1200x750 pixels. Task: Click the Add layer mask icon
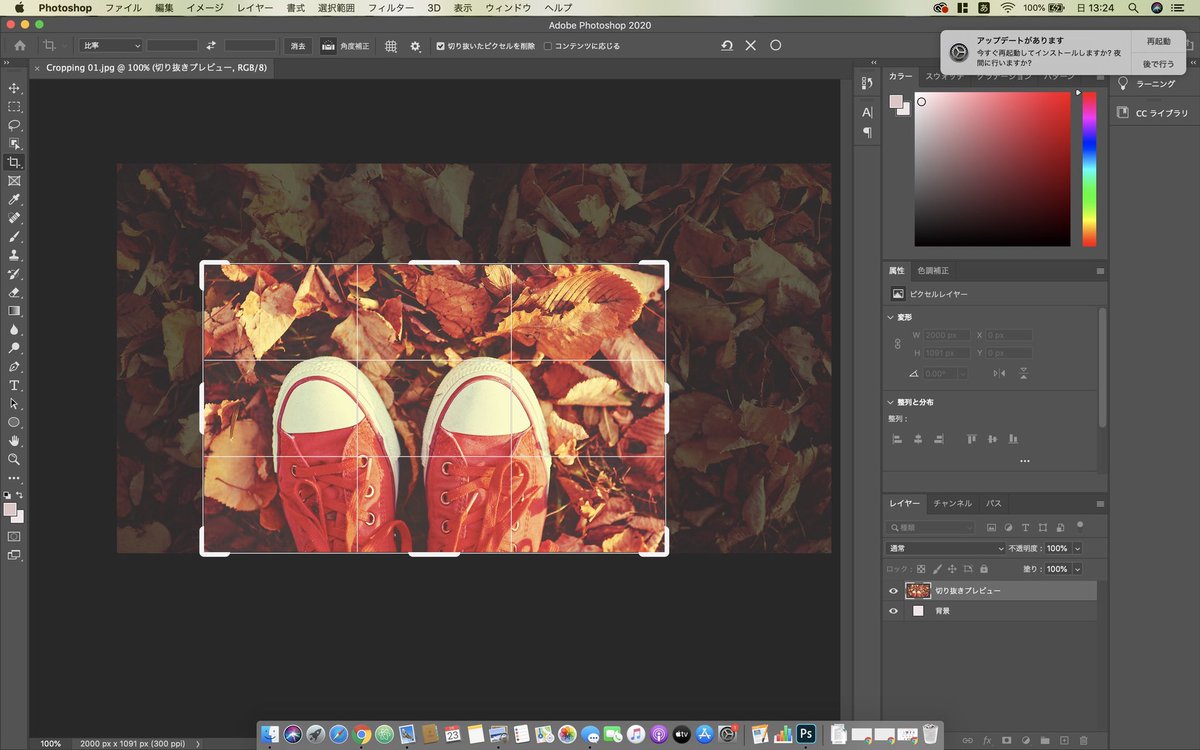(1007, 740)
